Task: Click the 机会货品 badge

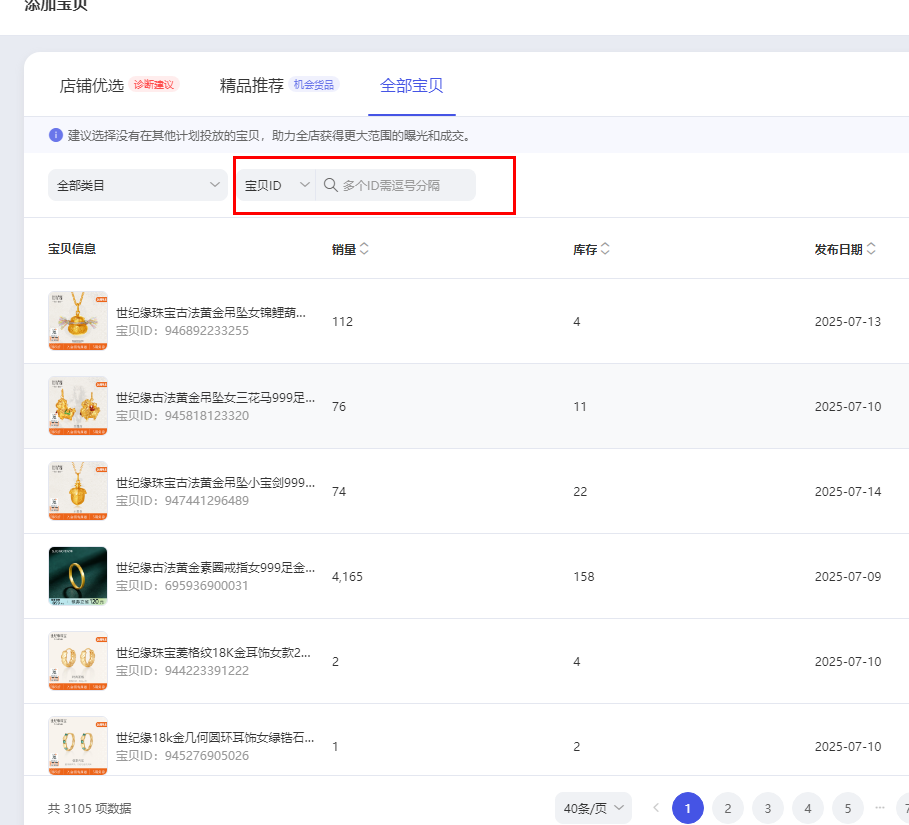Action: (315, 85)
